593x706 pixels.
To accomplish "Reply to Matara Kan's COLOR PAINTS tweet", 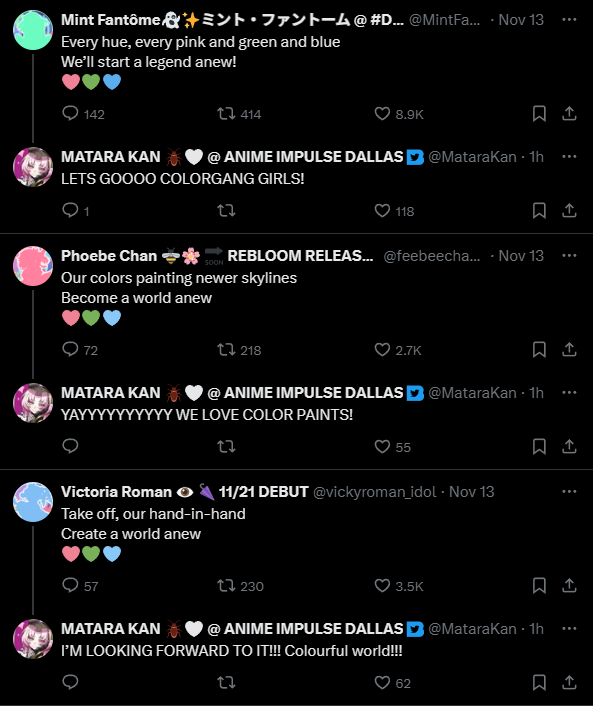I will pyautogui.click(x=70, y=446).
